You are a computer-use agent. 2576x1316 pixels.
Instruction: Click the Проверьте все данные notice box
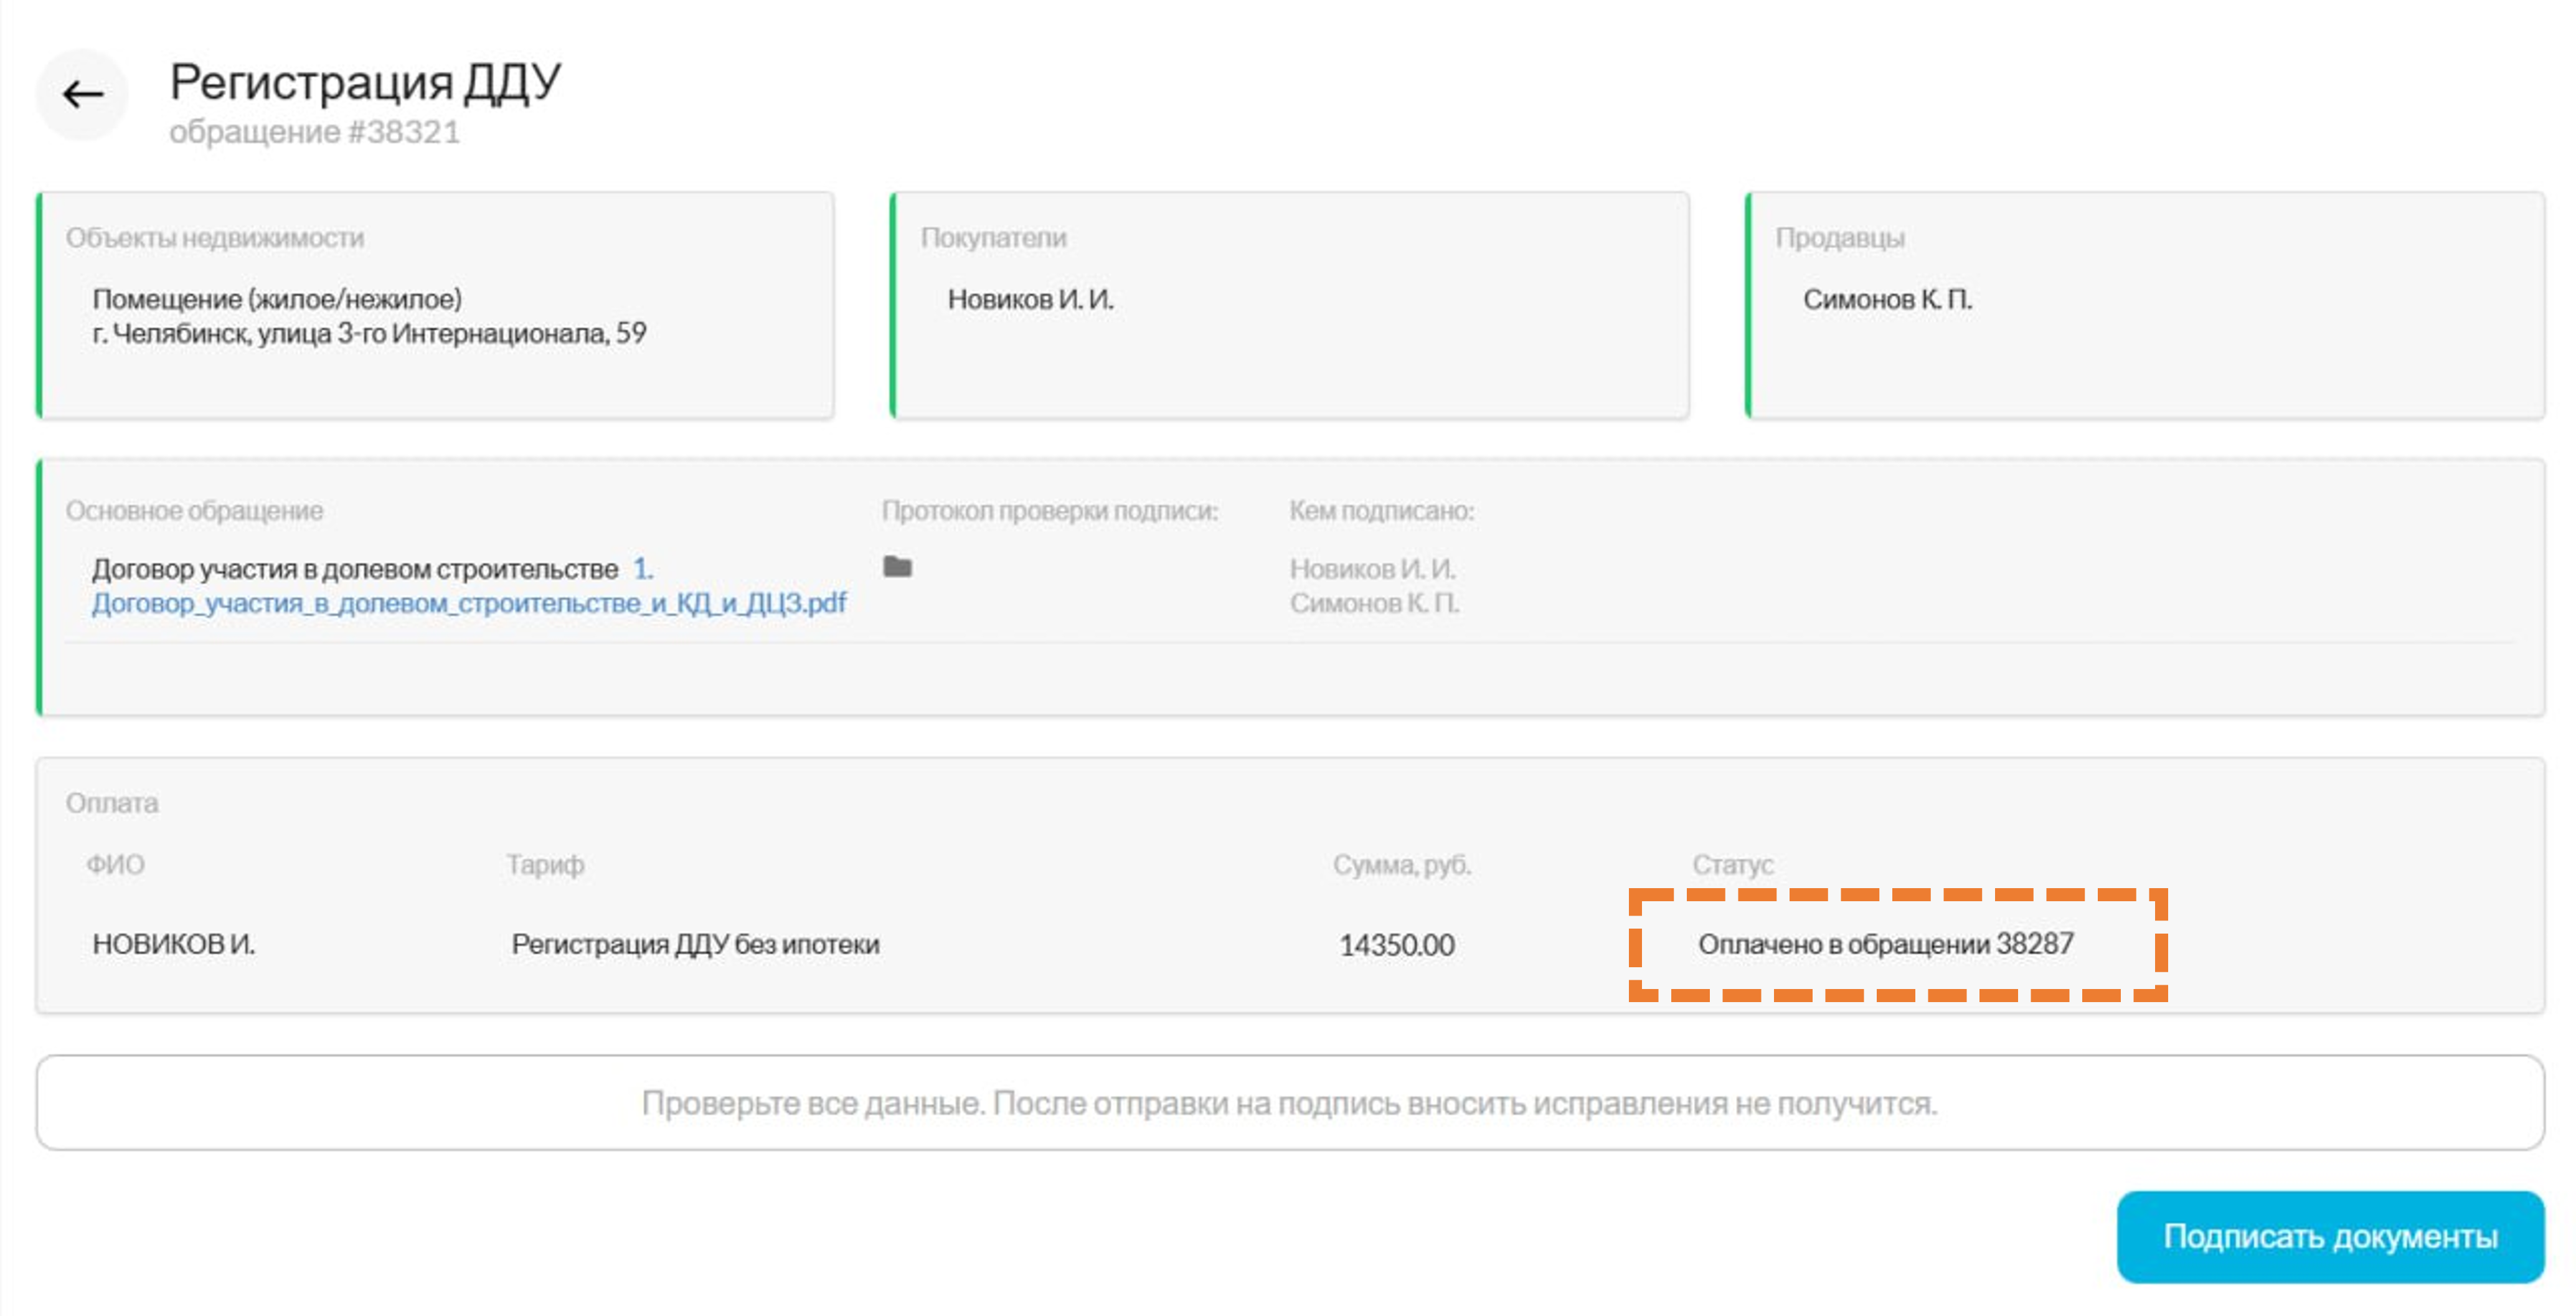(x=1289, y=1103)
